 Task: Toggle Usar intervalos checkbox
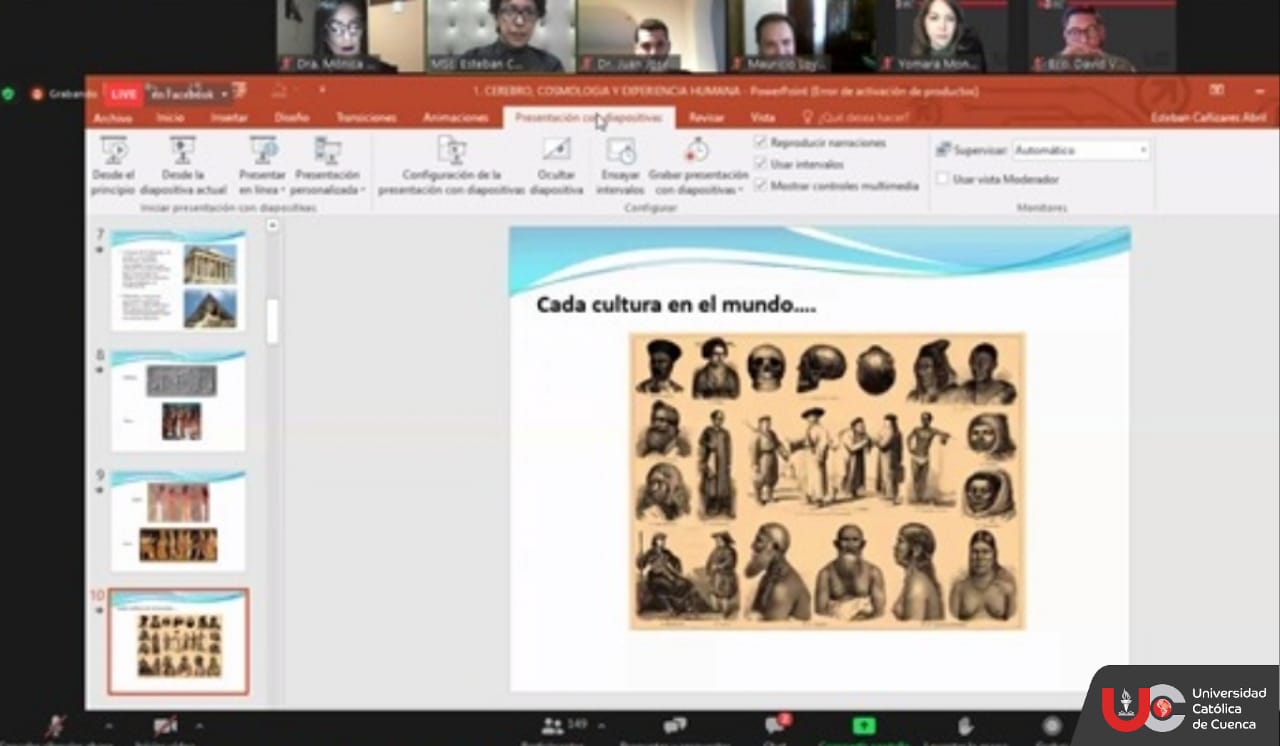[761, 164]
